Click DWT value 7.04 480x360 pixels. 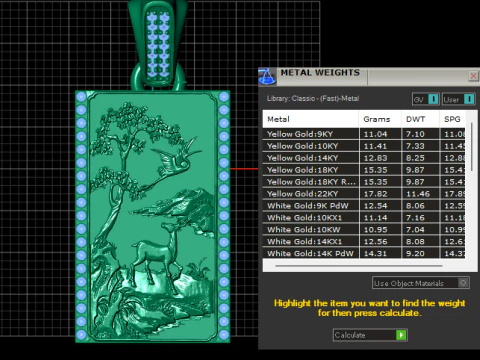pos(415,230)
